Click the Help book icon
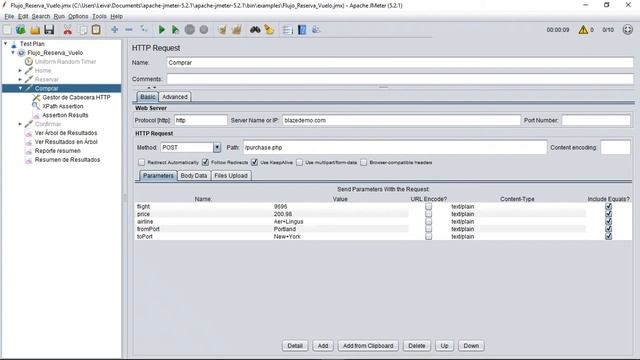The width and height of the screenshot is (640, 360). coord(302,30)
